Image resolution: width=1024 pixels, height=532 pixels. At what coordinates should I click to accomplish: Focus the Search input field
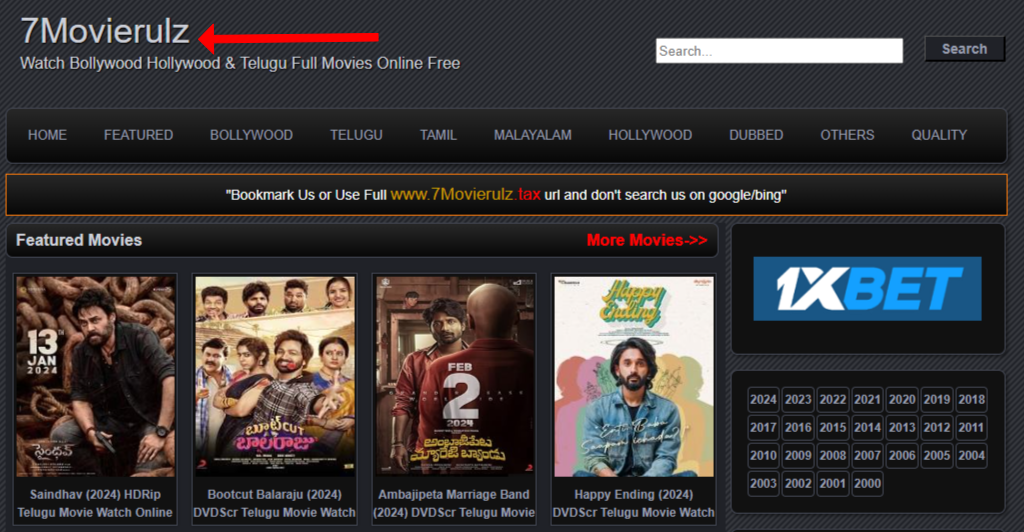779,51
